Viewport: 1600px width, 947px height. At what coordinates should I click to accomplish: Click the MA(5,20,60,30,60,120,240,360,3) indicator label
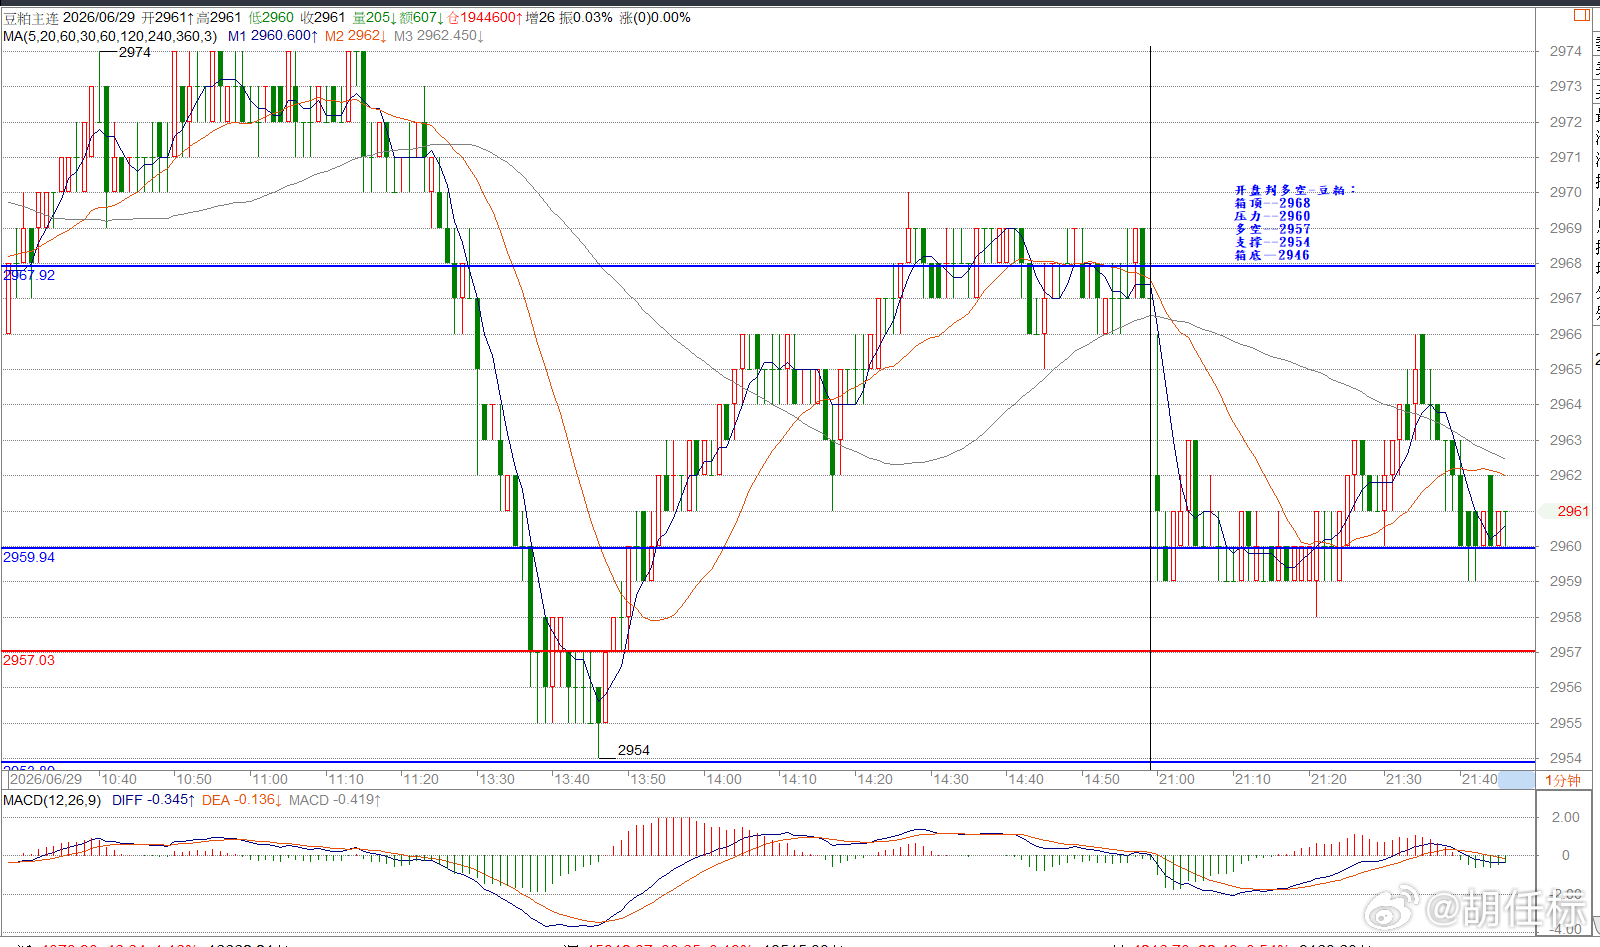coord(110,36)
